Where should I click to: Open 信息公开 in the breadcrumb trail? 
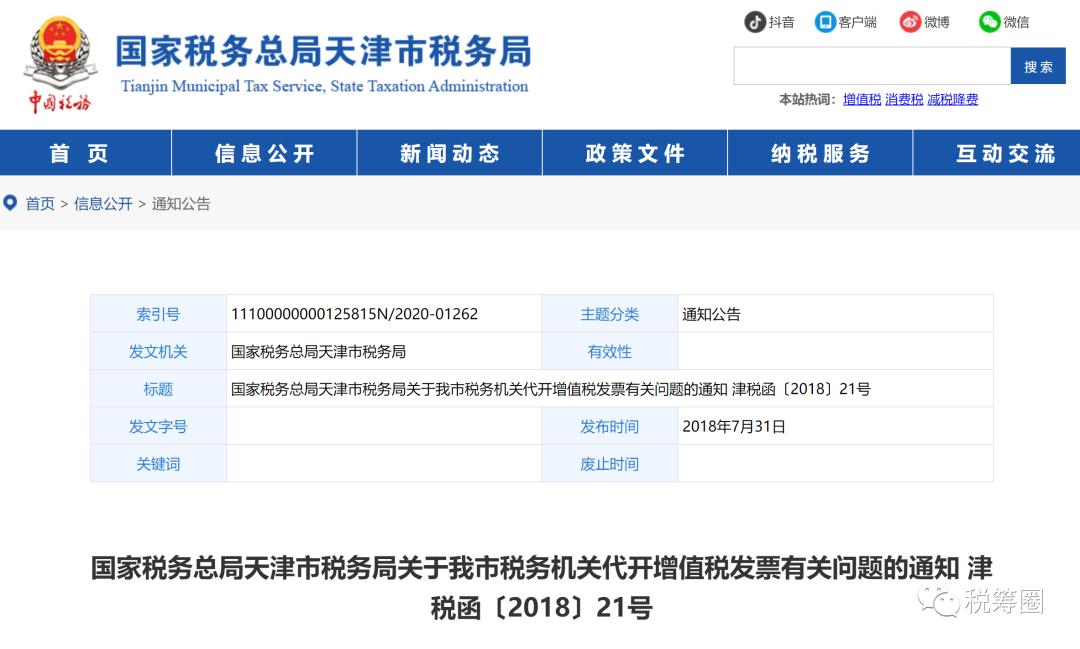point(103,203)
